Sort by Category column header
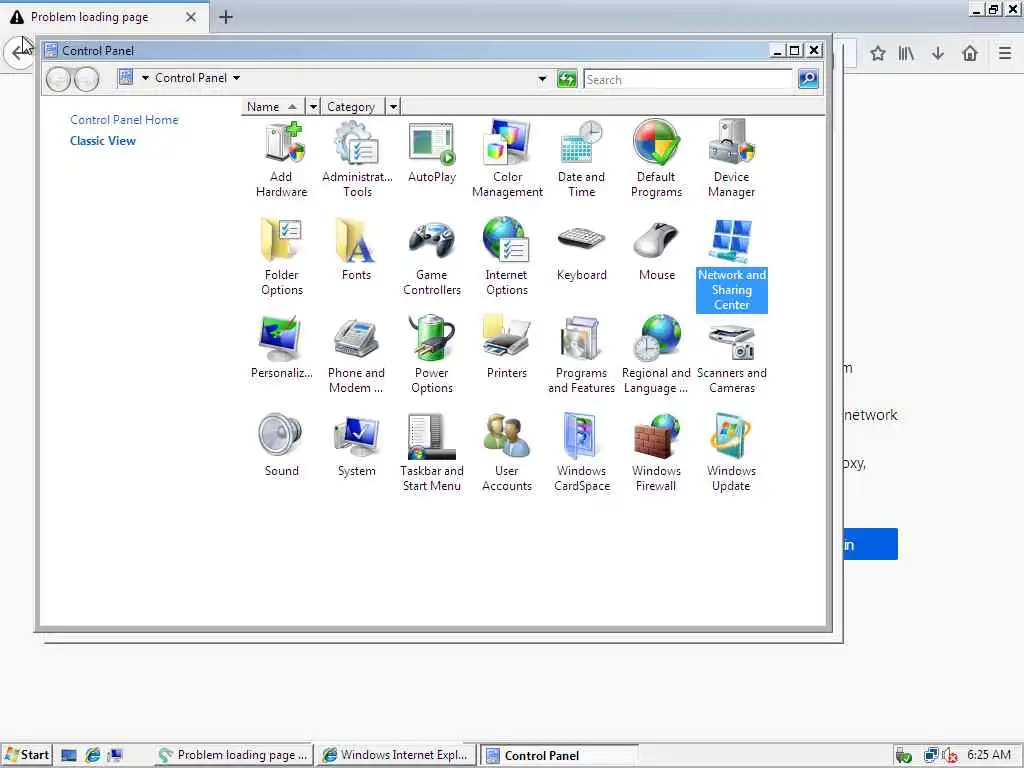This screenshot has width=1024, height=768. (x=353, y=106)
